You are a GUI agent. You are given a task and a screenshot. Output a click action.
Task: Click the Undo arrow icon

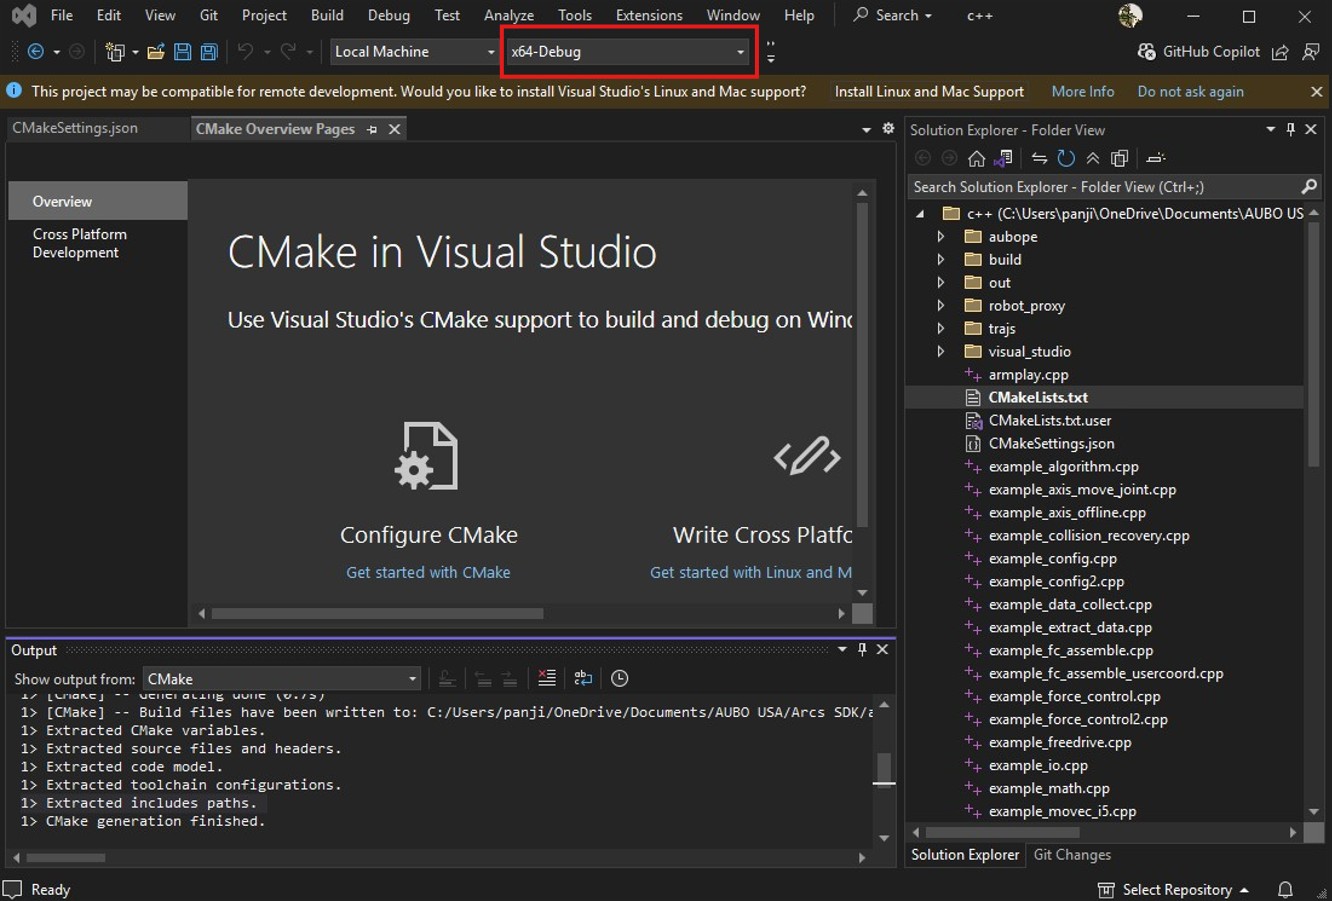(245, 52)
